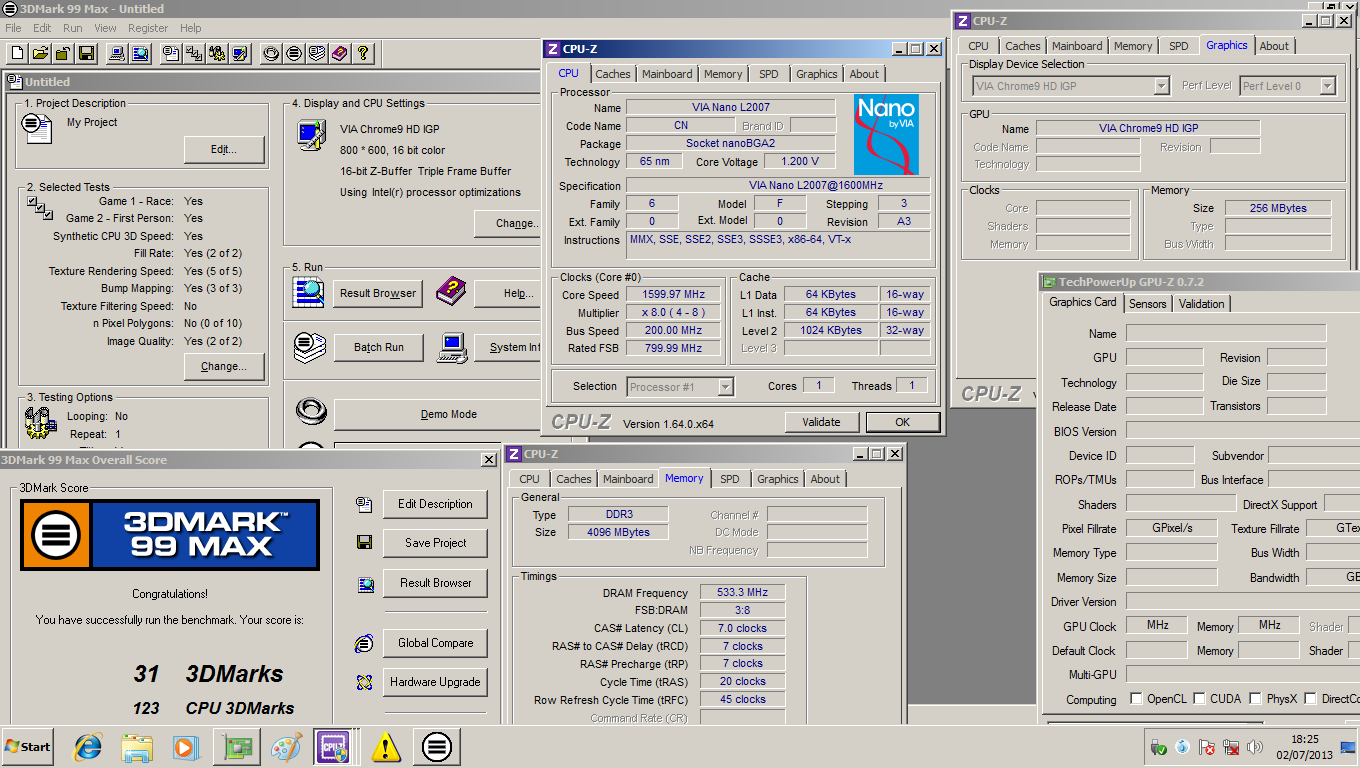
Task: Click the Batch Run button
Action: (379, 347)
